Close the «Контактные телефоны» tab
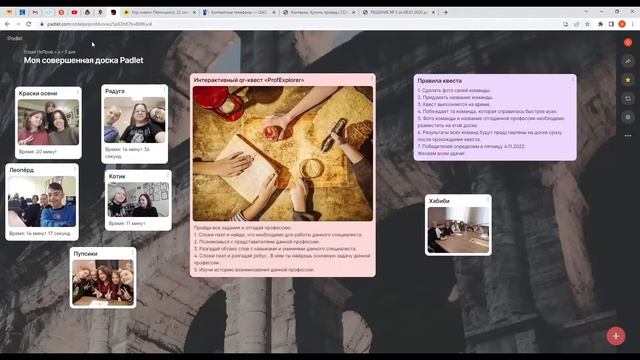640x360 pixels. 273,12
